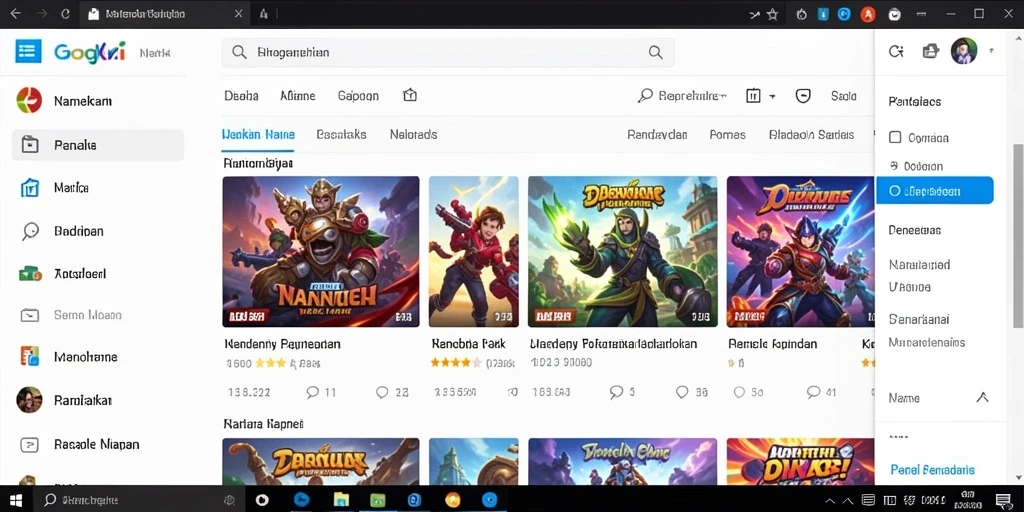Open the Rasaole Niapan sidebar icon
Viewport: 1024px width, 512px height.
tap(30, 445)
